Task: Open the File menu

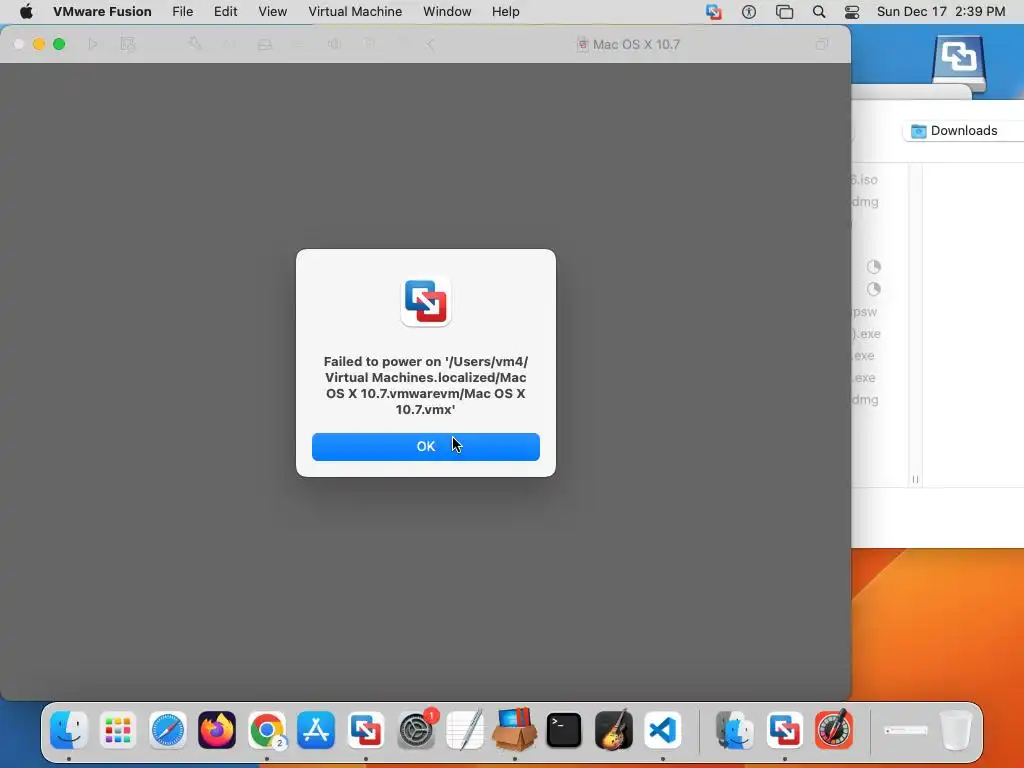Action: [182, 12]
